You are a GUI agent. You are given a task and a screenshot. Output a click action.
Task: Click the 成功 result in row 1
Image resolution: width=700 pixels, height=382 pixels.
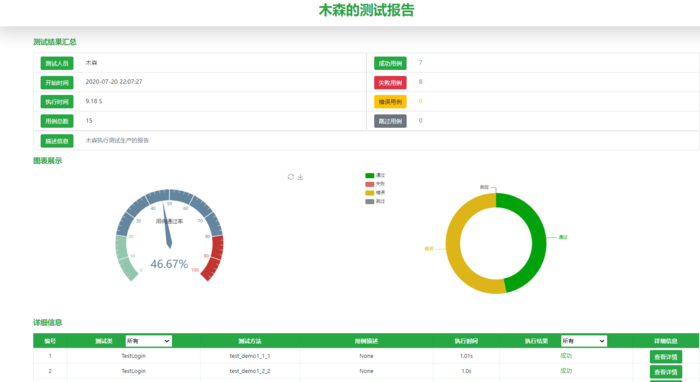pyautogui.click(x=566, y=356)
